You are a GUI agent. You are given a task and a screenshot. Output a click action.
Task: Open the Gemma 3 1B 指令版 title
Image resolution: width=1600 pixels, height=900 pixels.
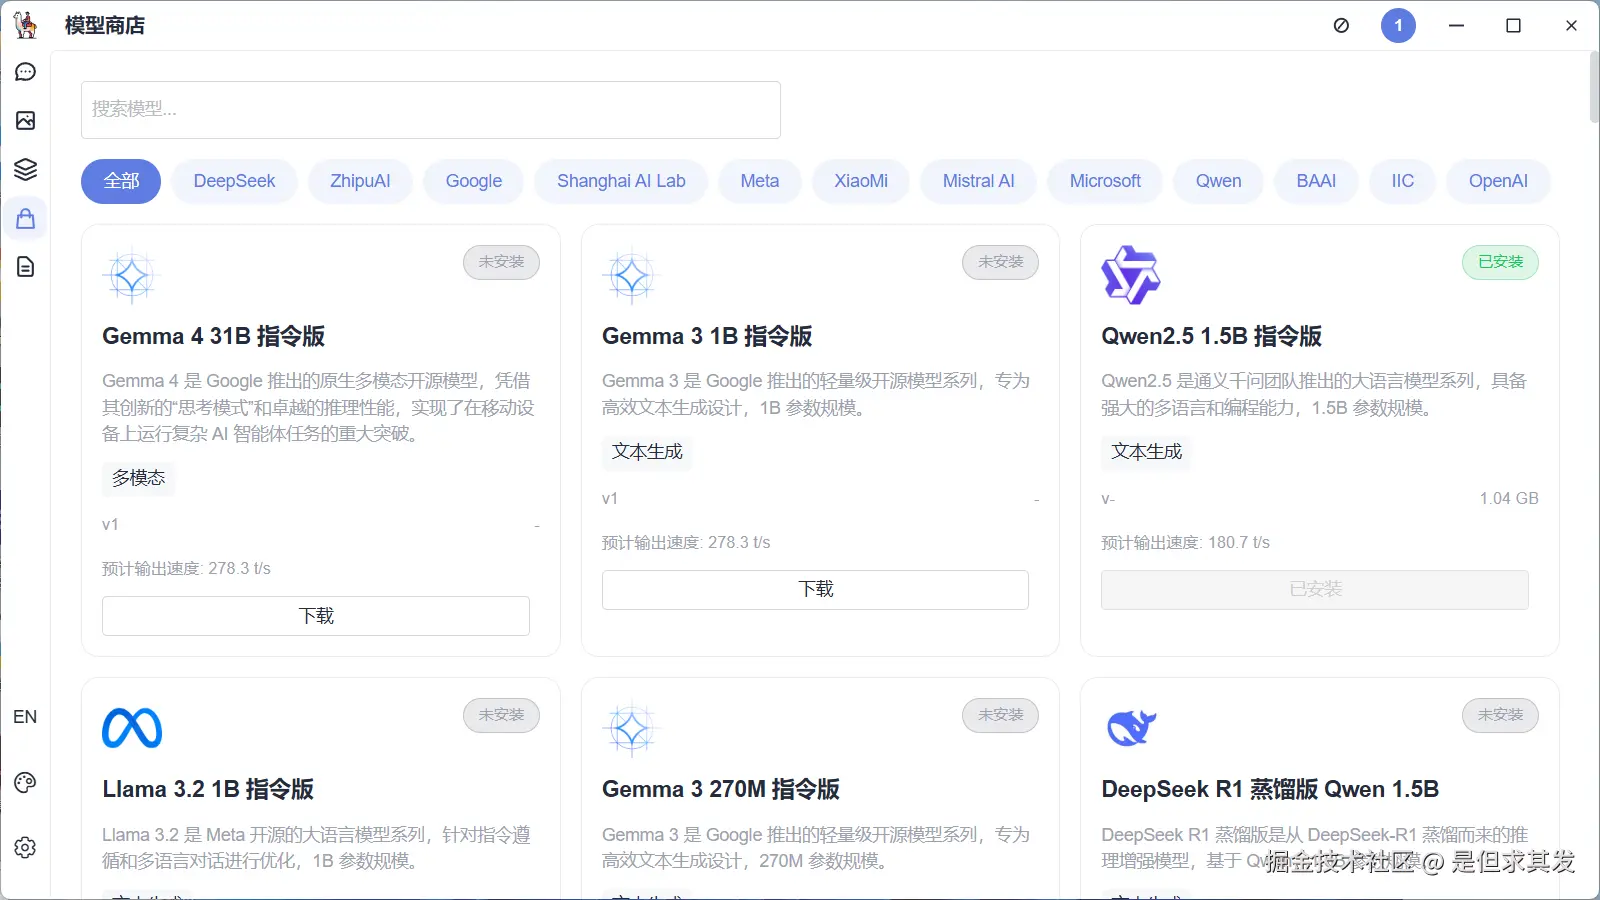(x=707, y=336)
